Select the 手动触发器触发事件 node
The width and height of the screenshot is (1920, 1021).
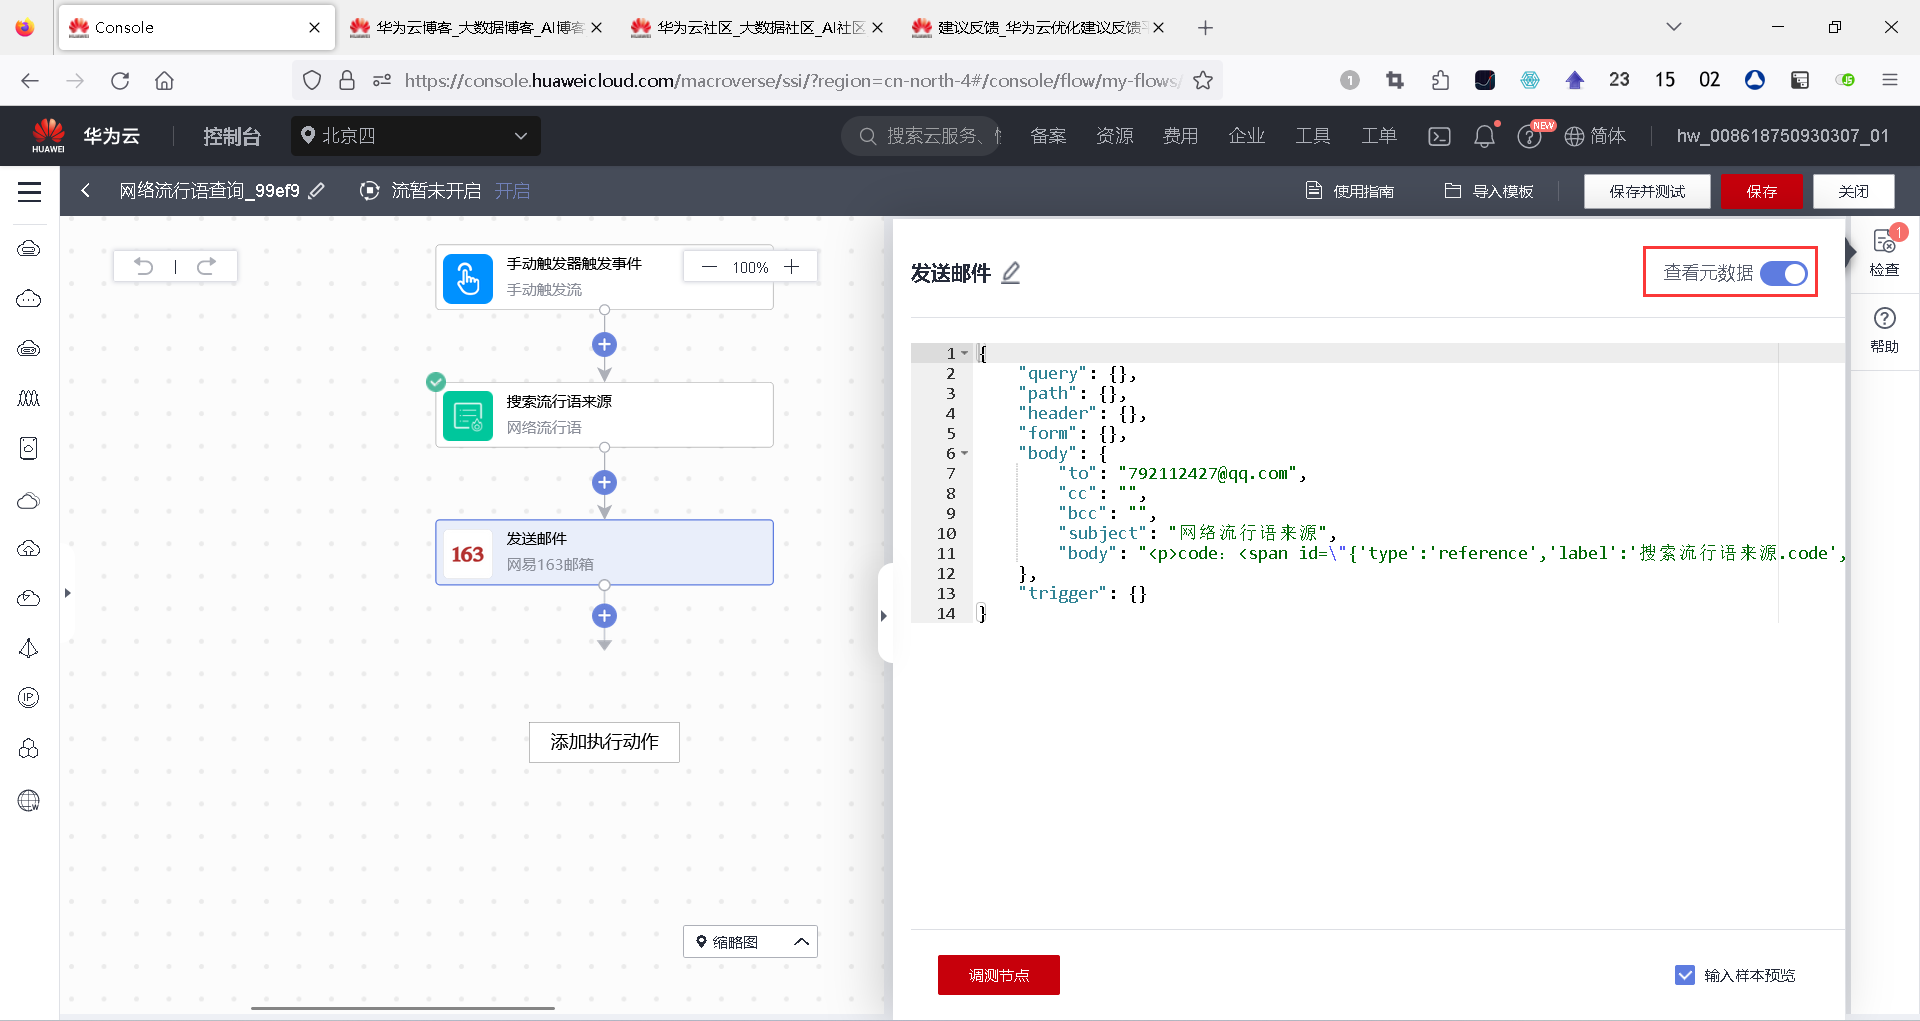tap(604, 277)
